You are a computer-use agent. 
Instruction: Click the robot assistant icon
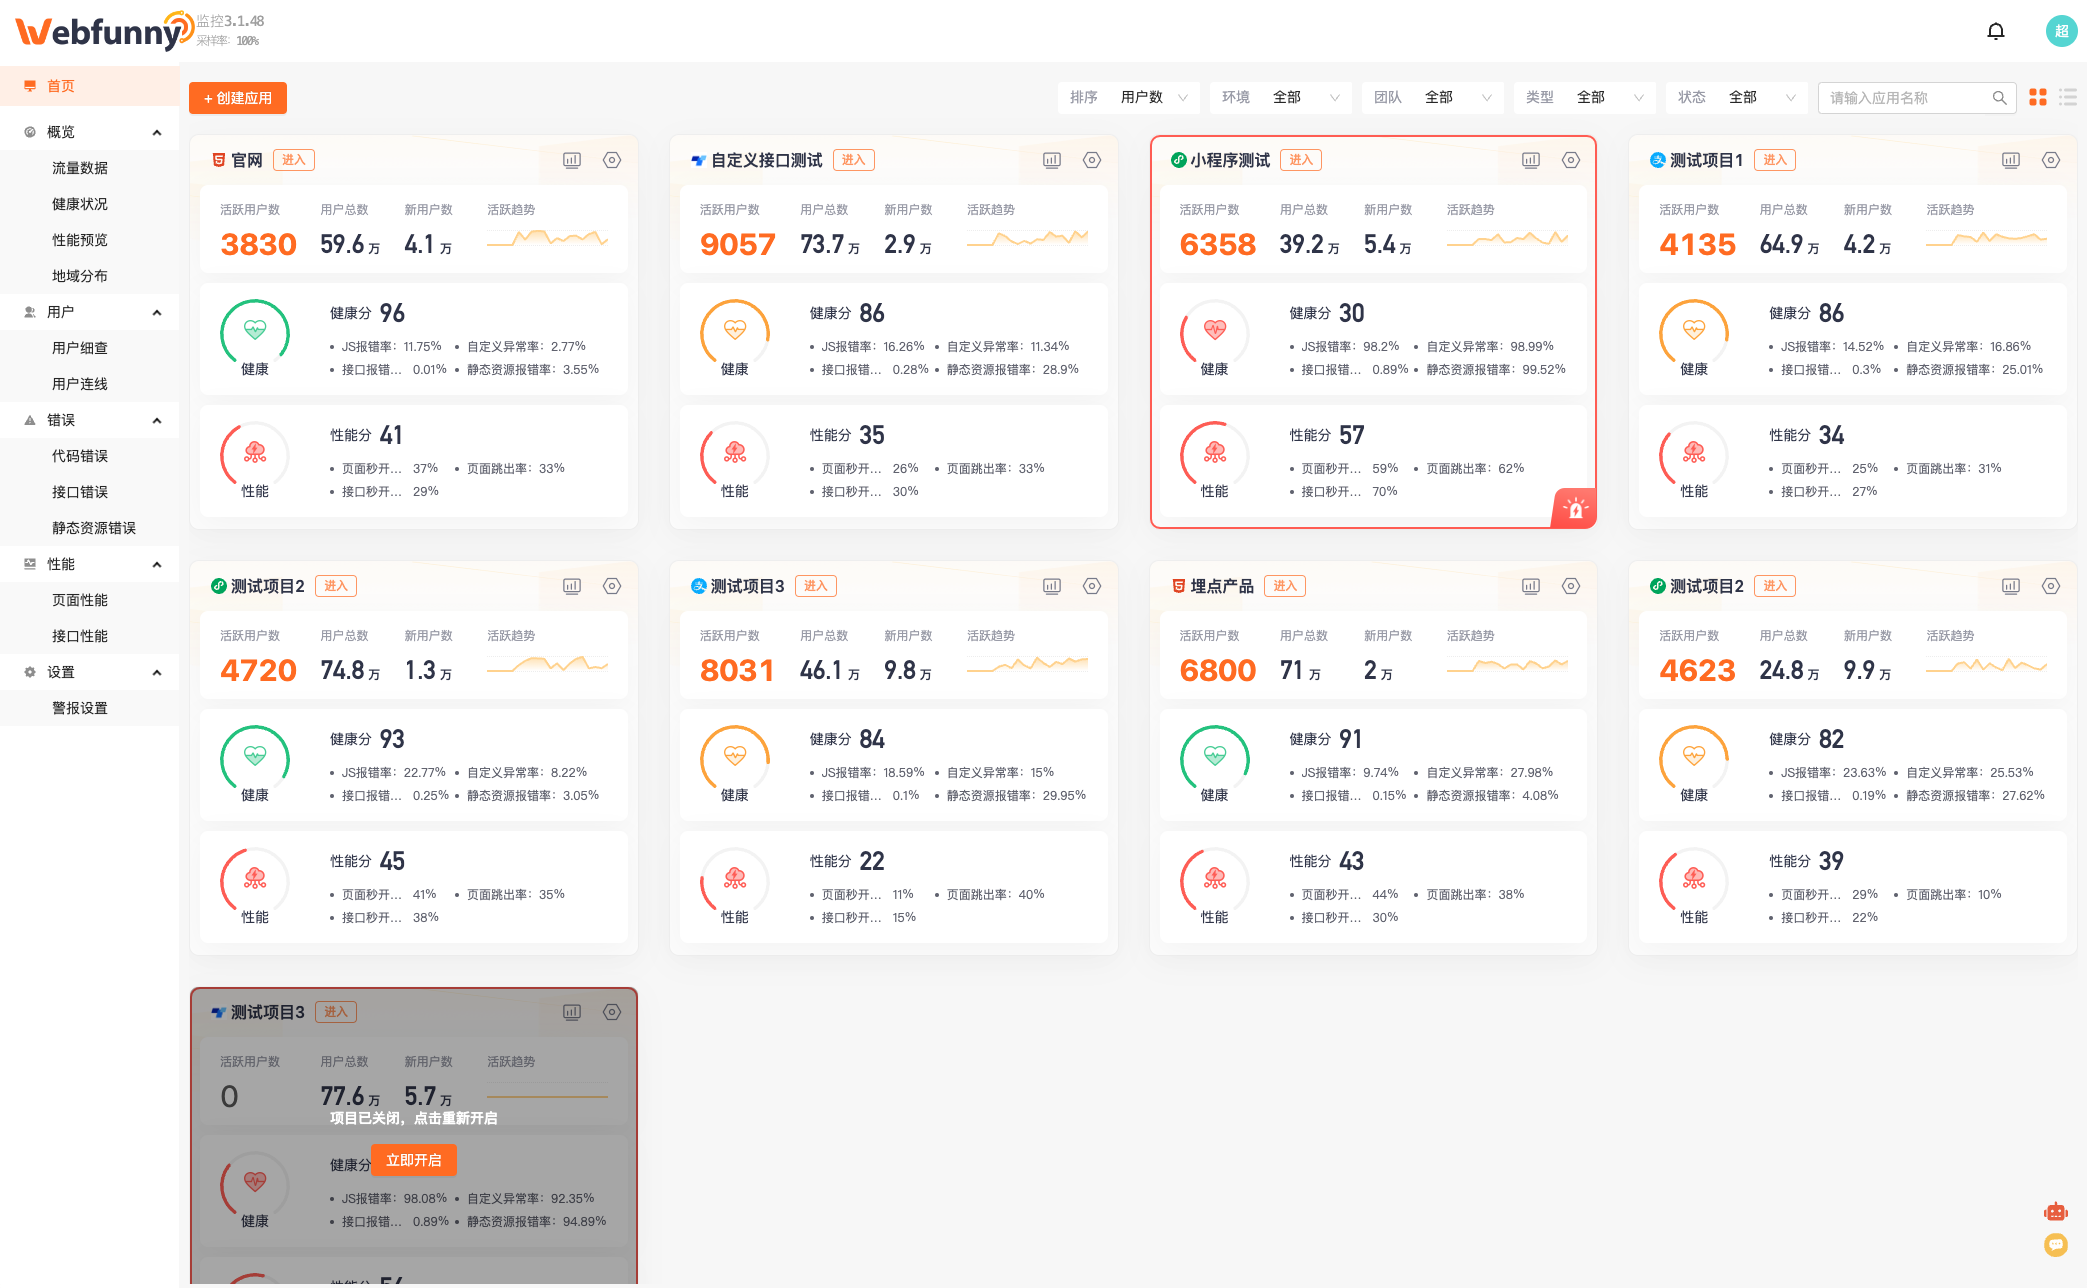click(2056, 1212)
